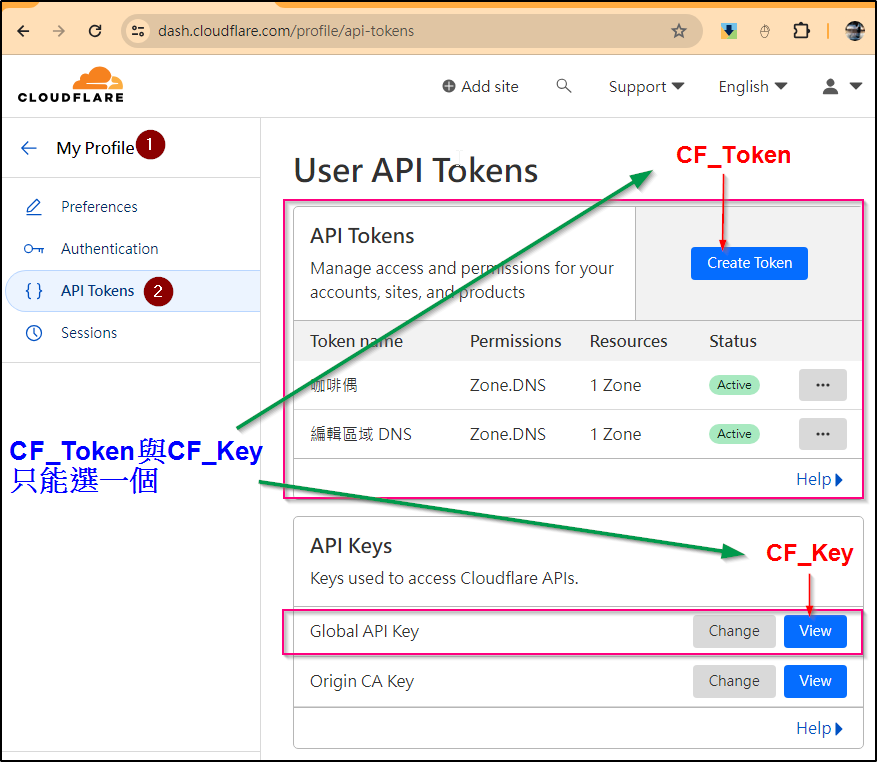Click the API Tokens braces icon
Screen dimensions: 877x762
coord(34,291)
